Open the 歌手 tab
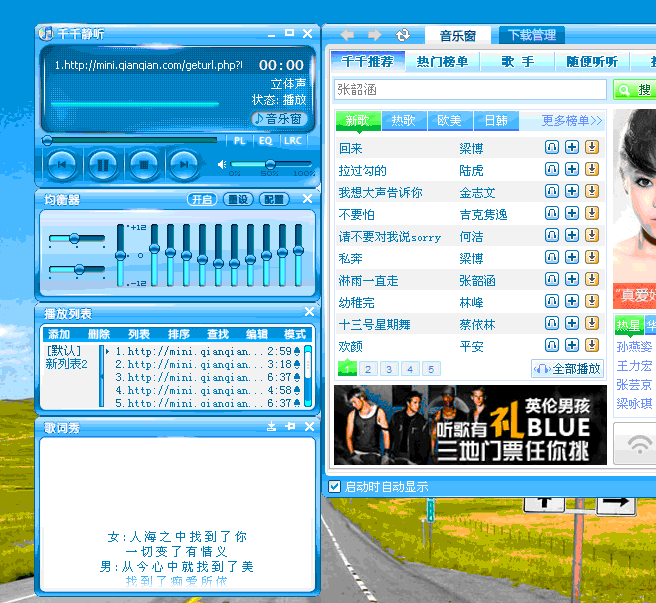656x603 pixels. pyautogui.click(x=518, y=62)
